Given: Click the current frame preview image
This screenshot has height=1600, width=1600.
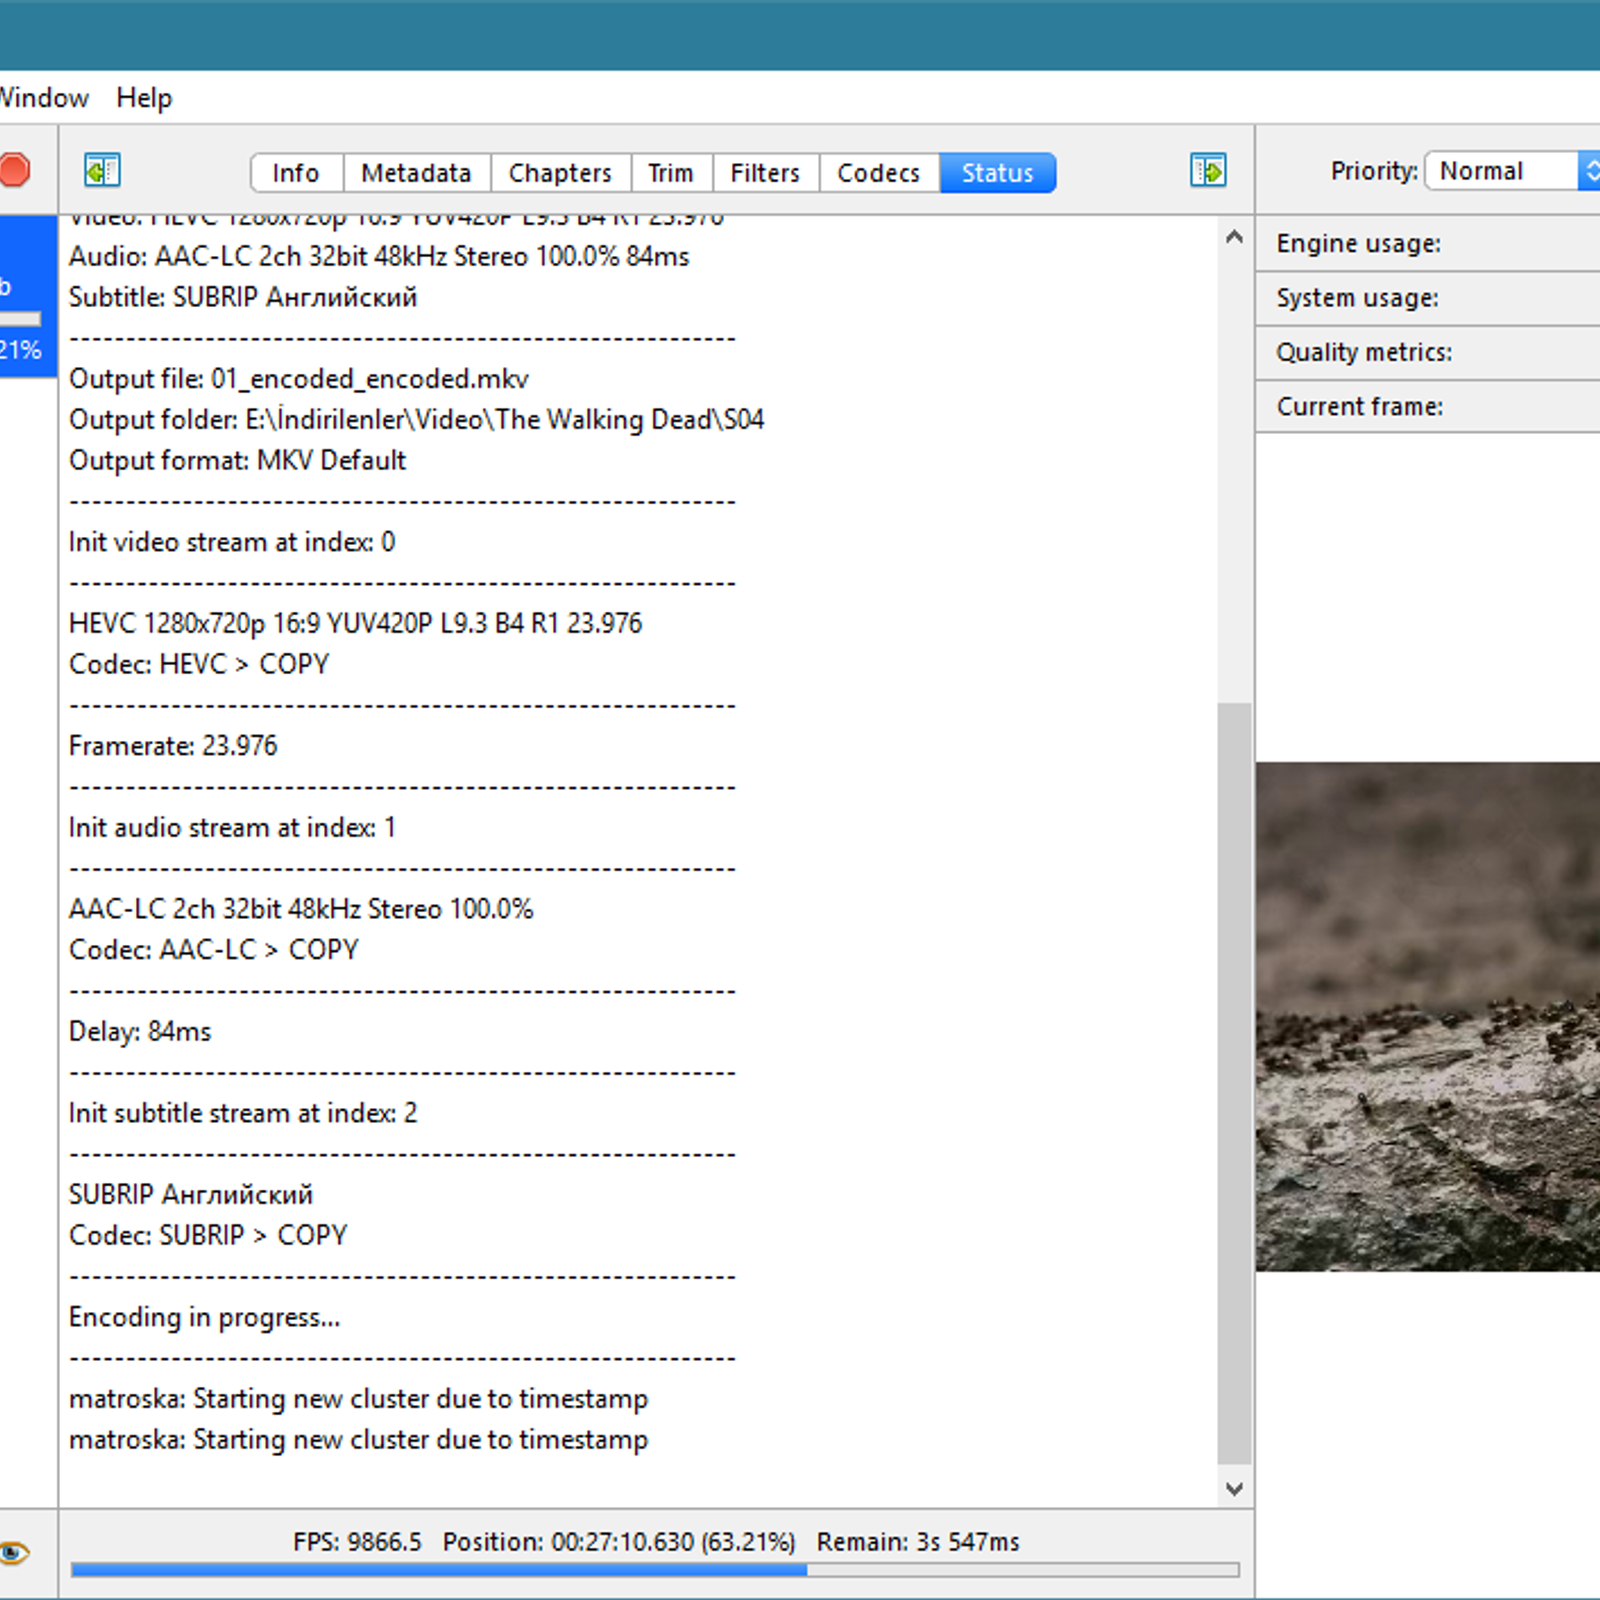Looking at the screenshot, I should tap(1427, 1016).
